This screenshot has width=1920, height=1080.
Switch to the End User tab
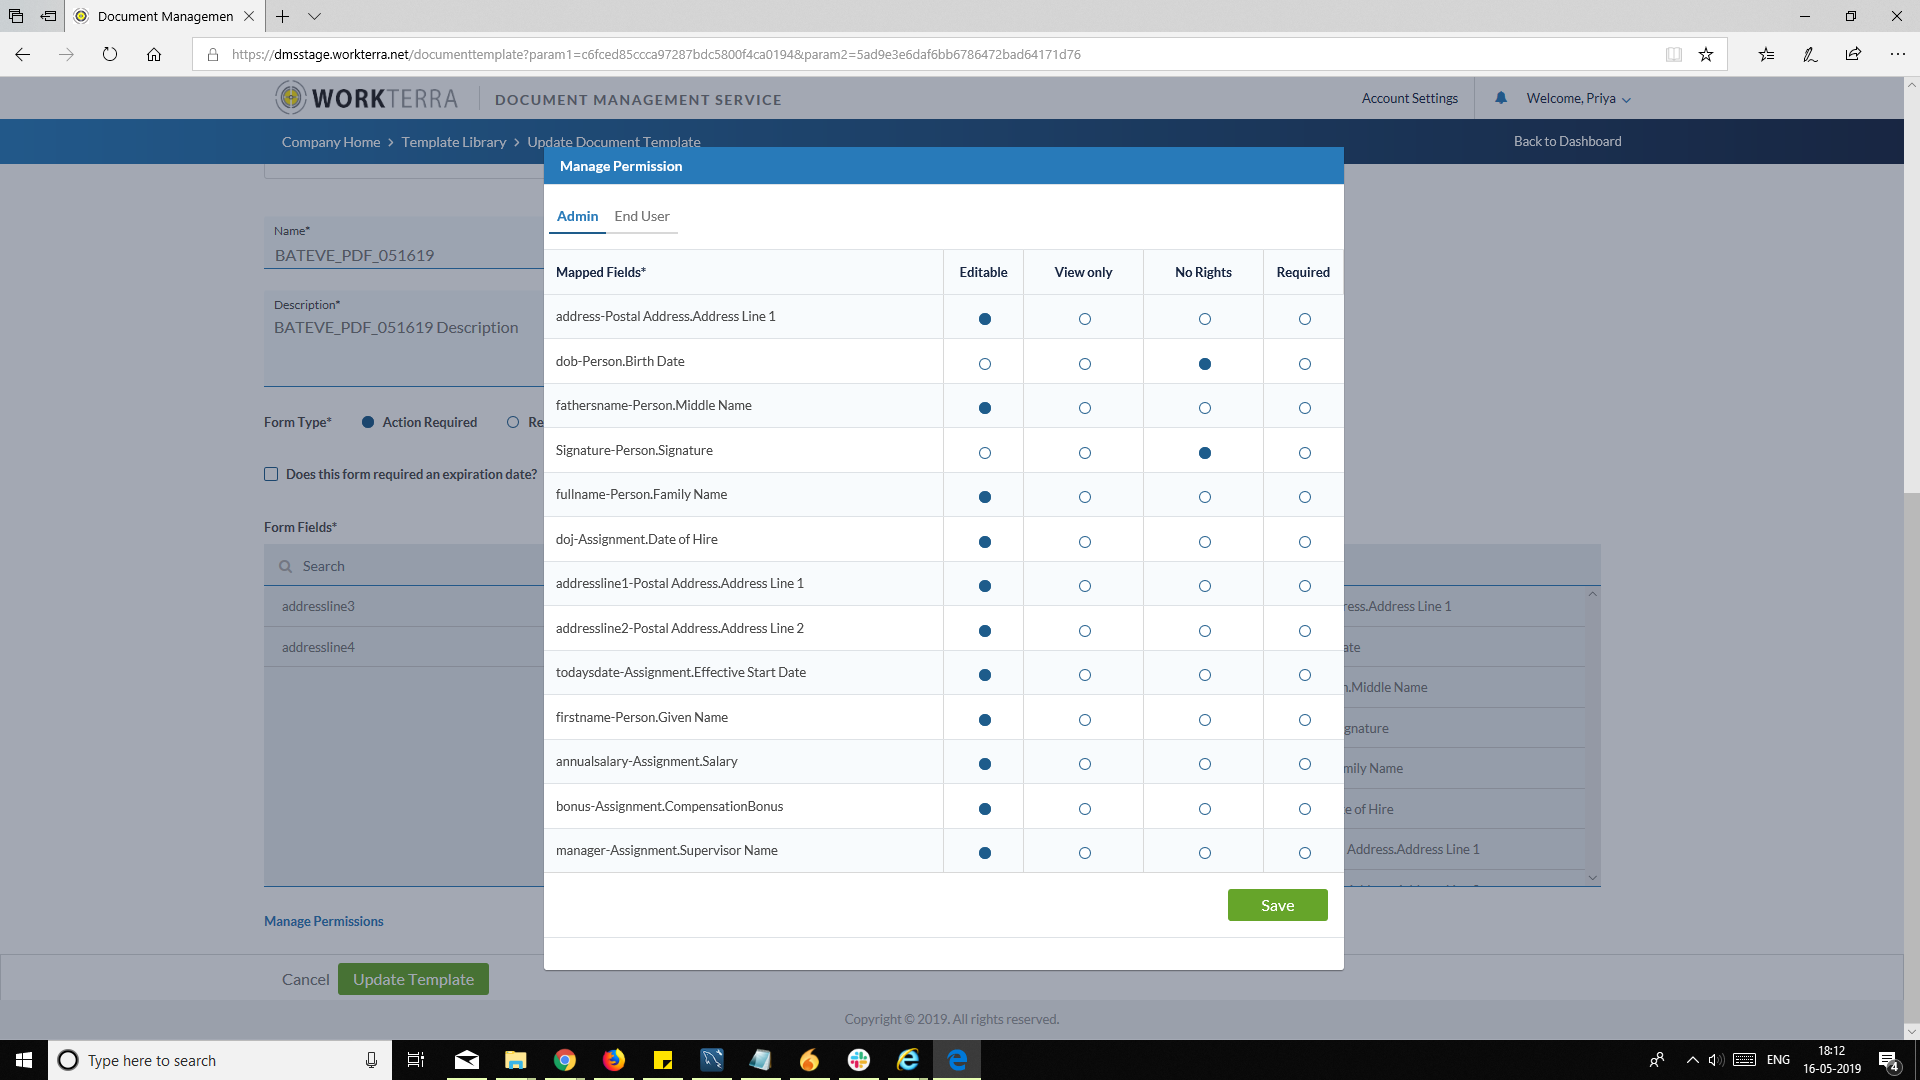(641, 216)
